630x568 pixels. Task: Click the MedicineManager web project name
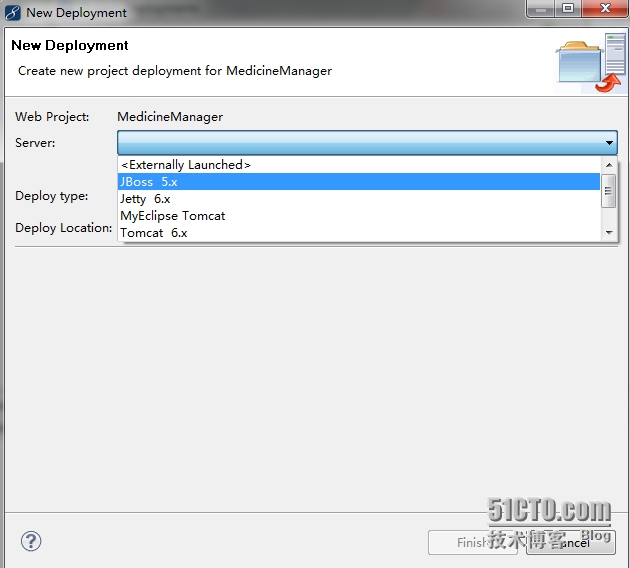(x=170, y=117)
